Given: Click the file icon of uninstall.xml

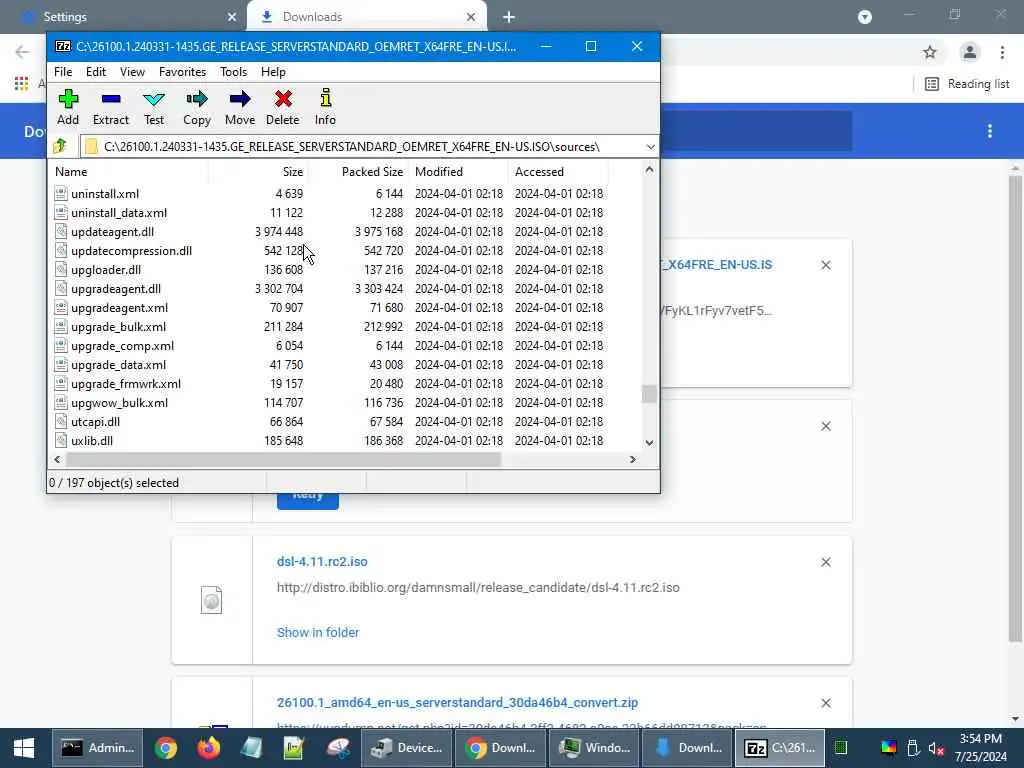Looking at the screenshot, I should tap(61, 193).
